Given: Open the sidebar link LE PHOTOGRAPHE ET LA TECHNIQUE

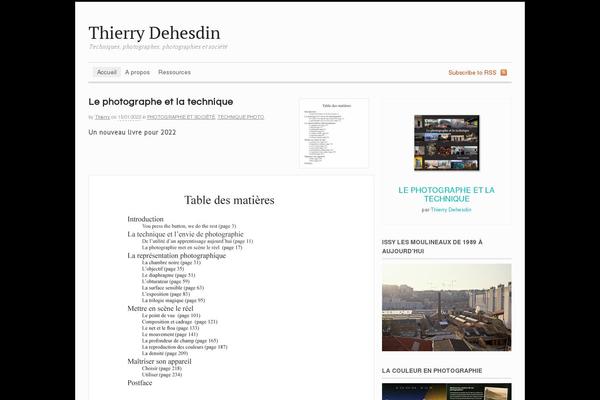Looking at the screenshot, I should (x=447, y=194).
